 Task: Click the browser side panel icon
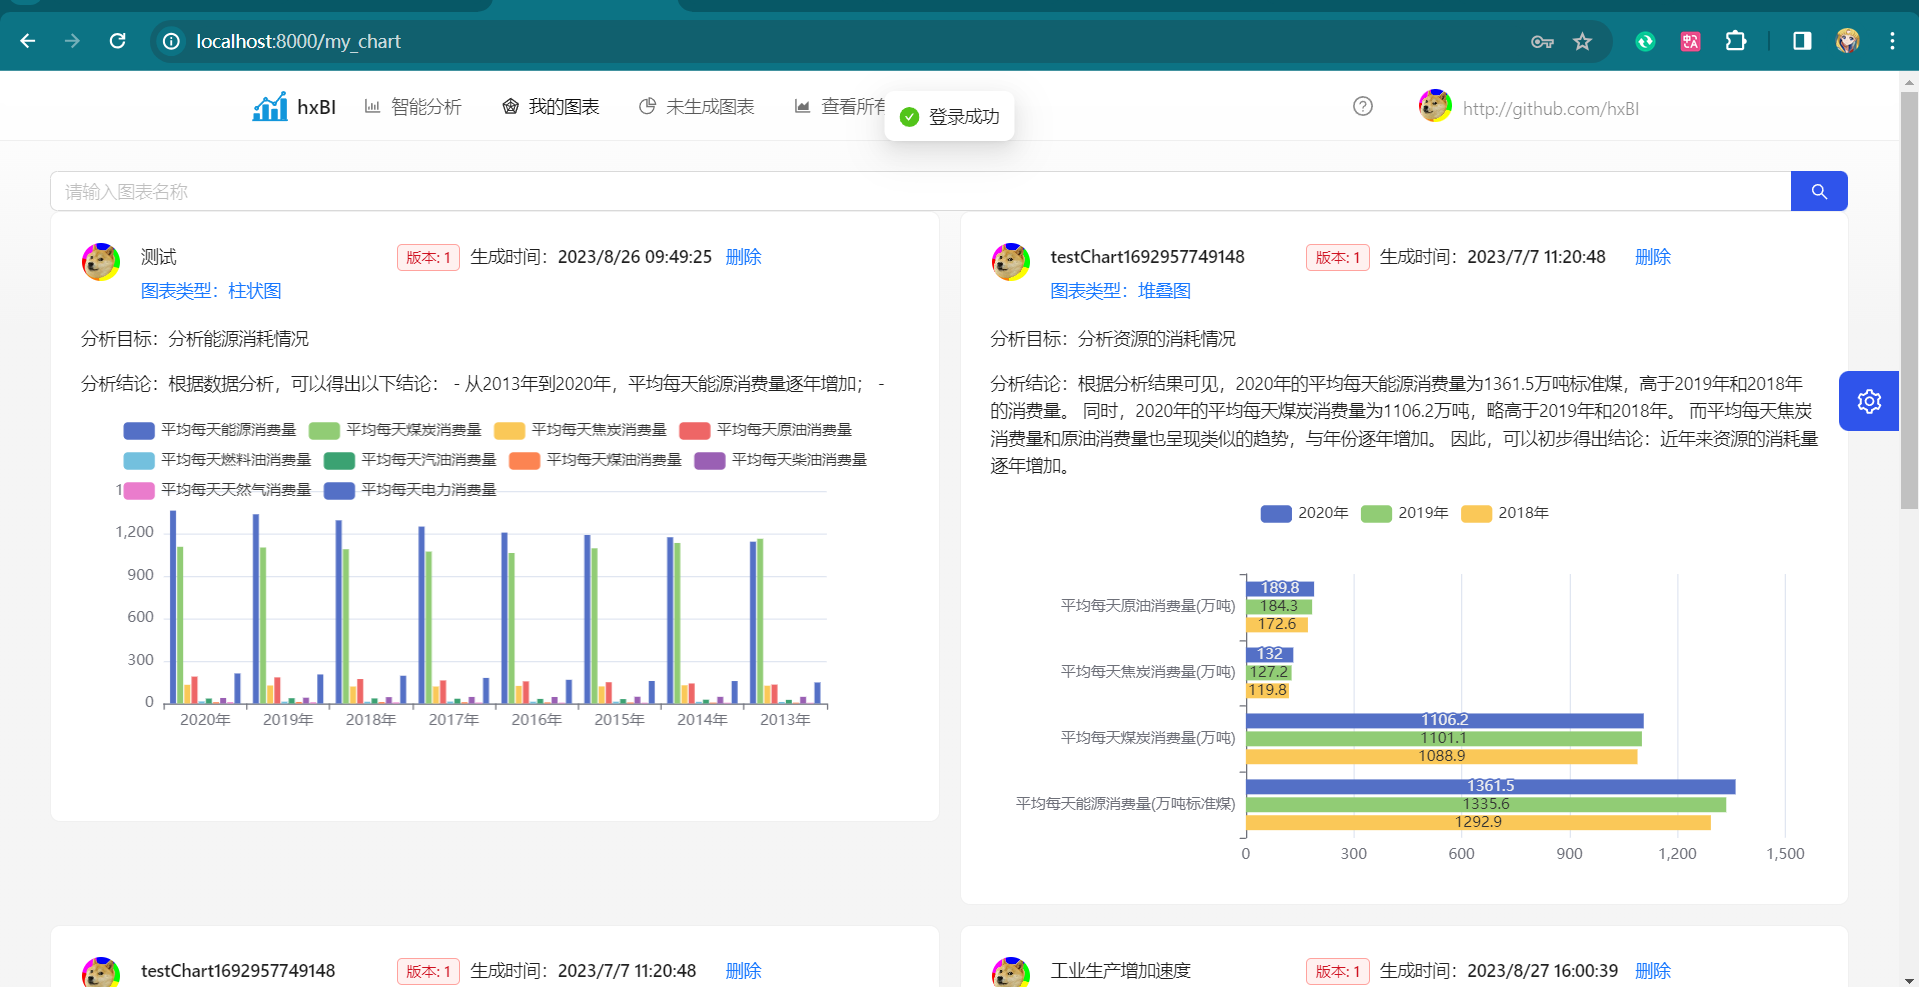coord(1802,41)
